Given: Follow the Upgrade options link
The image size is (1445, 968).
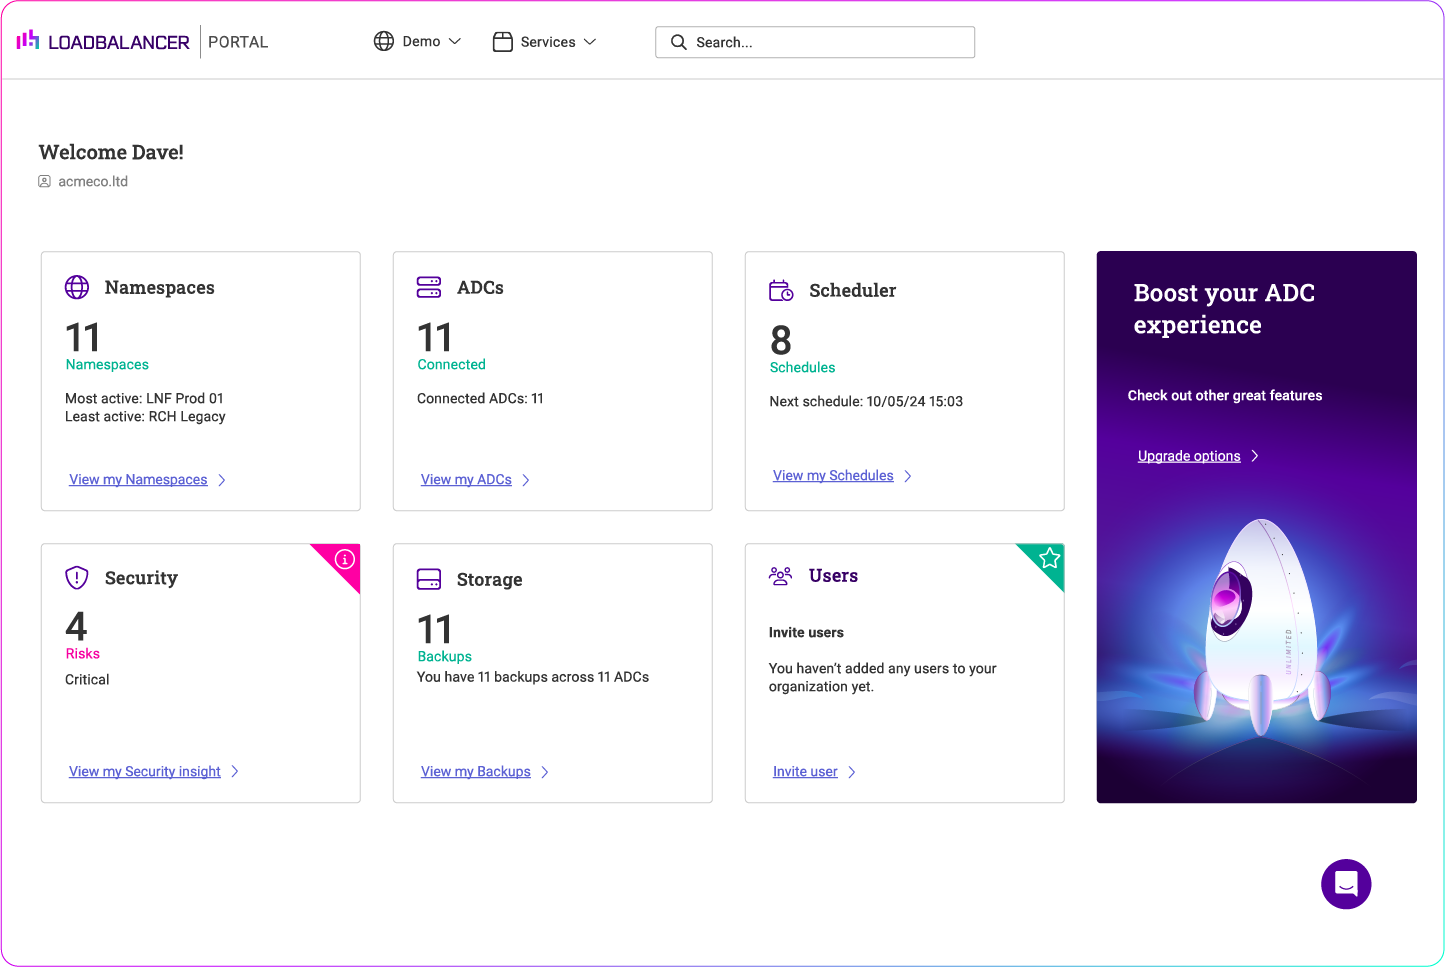Looking at the screenshot, I should tap(1189, 455).
